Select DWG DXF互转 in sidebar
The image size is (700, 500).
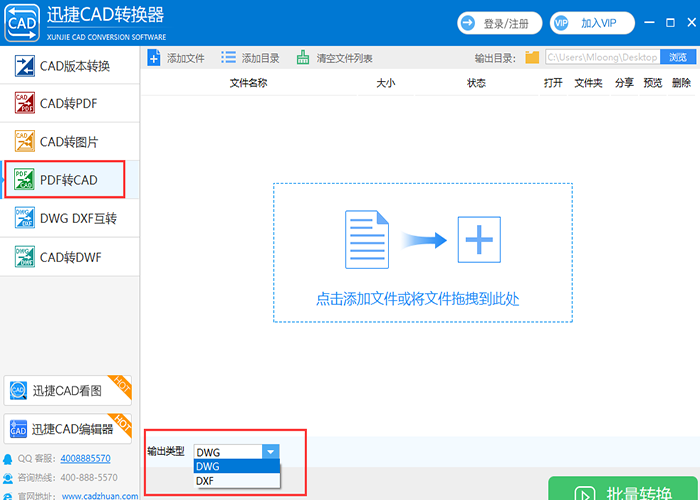[70, 218]
